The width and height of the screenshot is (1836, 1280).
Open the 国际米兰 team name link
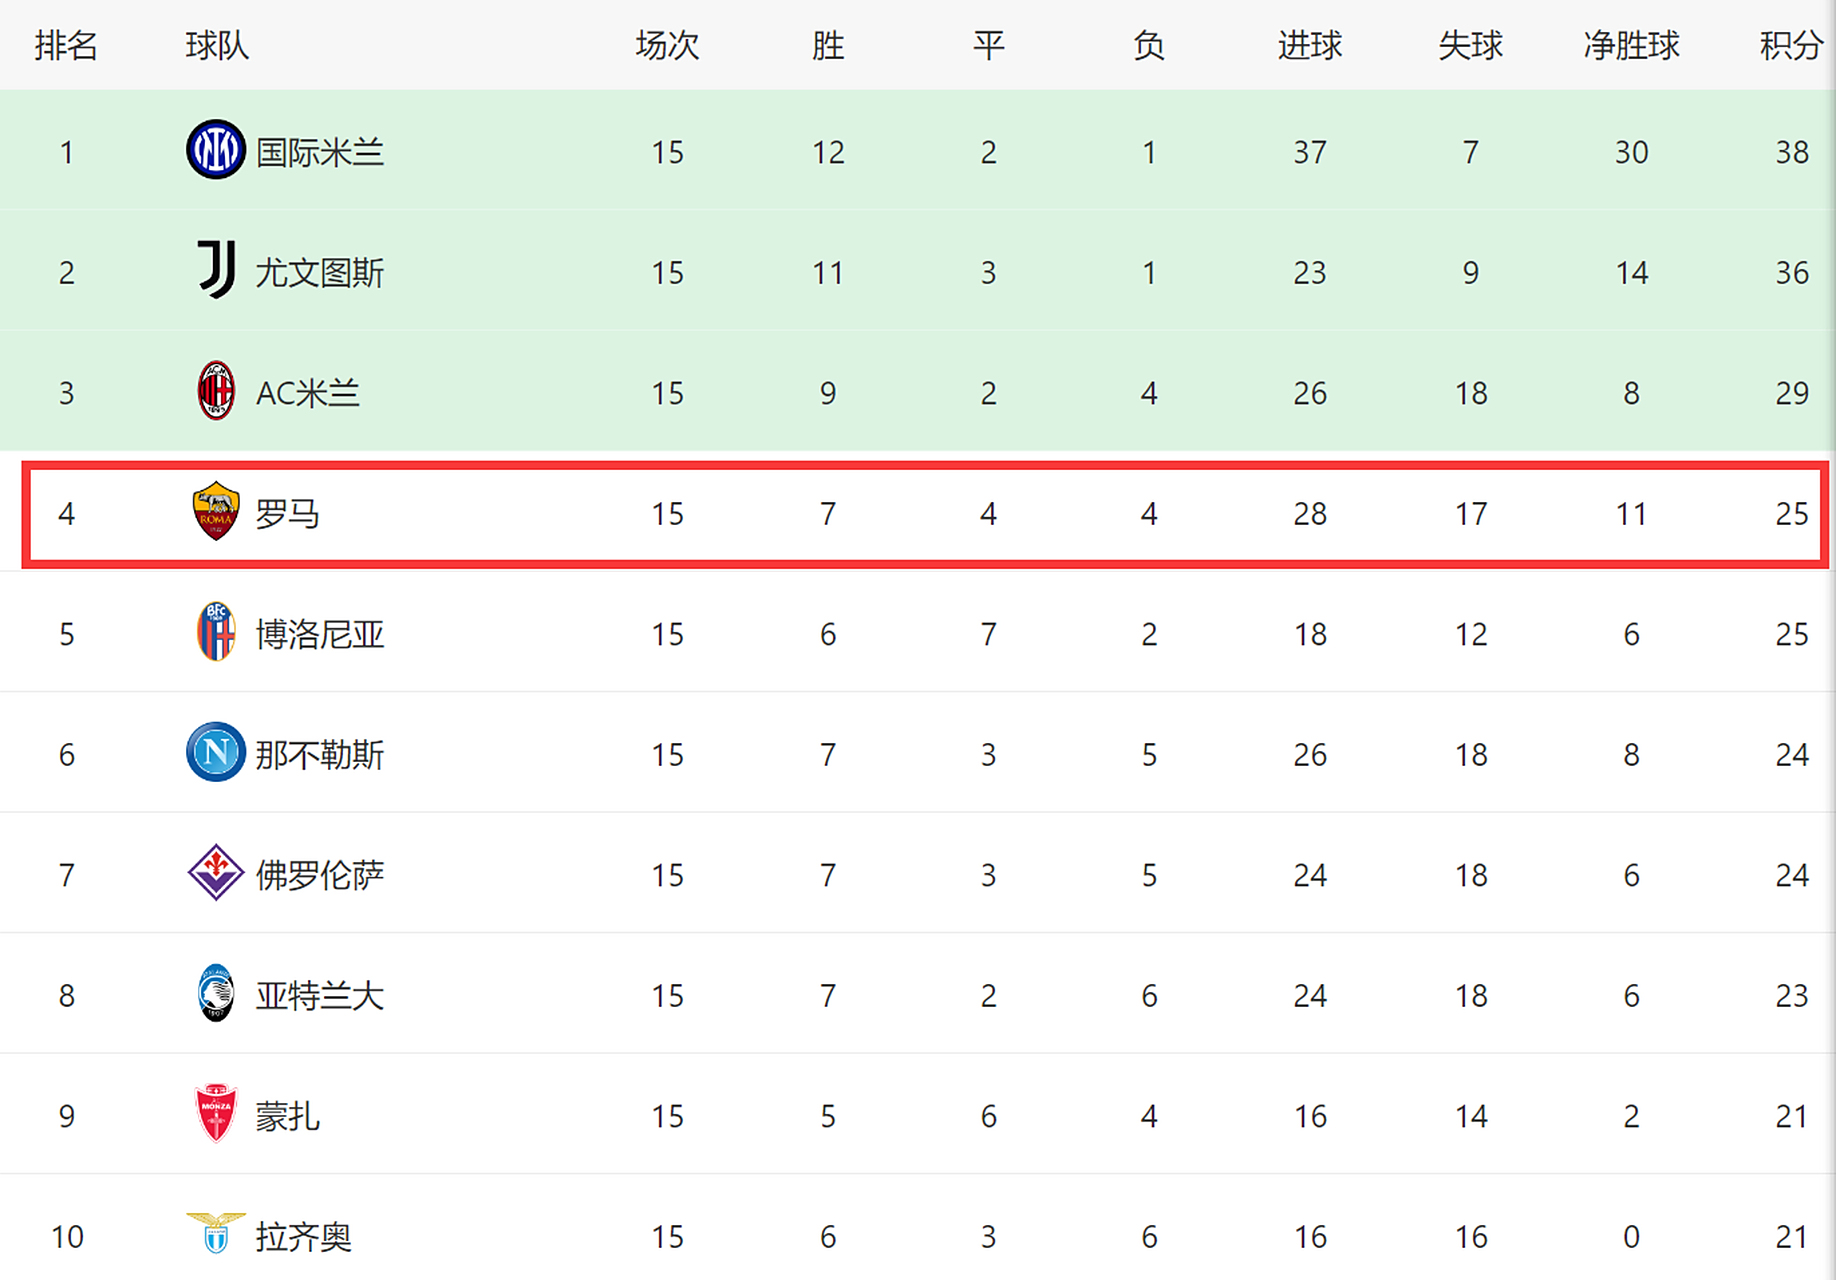coord(320,152)
